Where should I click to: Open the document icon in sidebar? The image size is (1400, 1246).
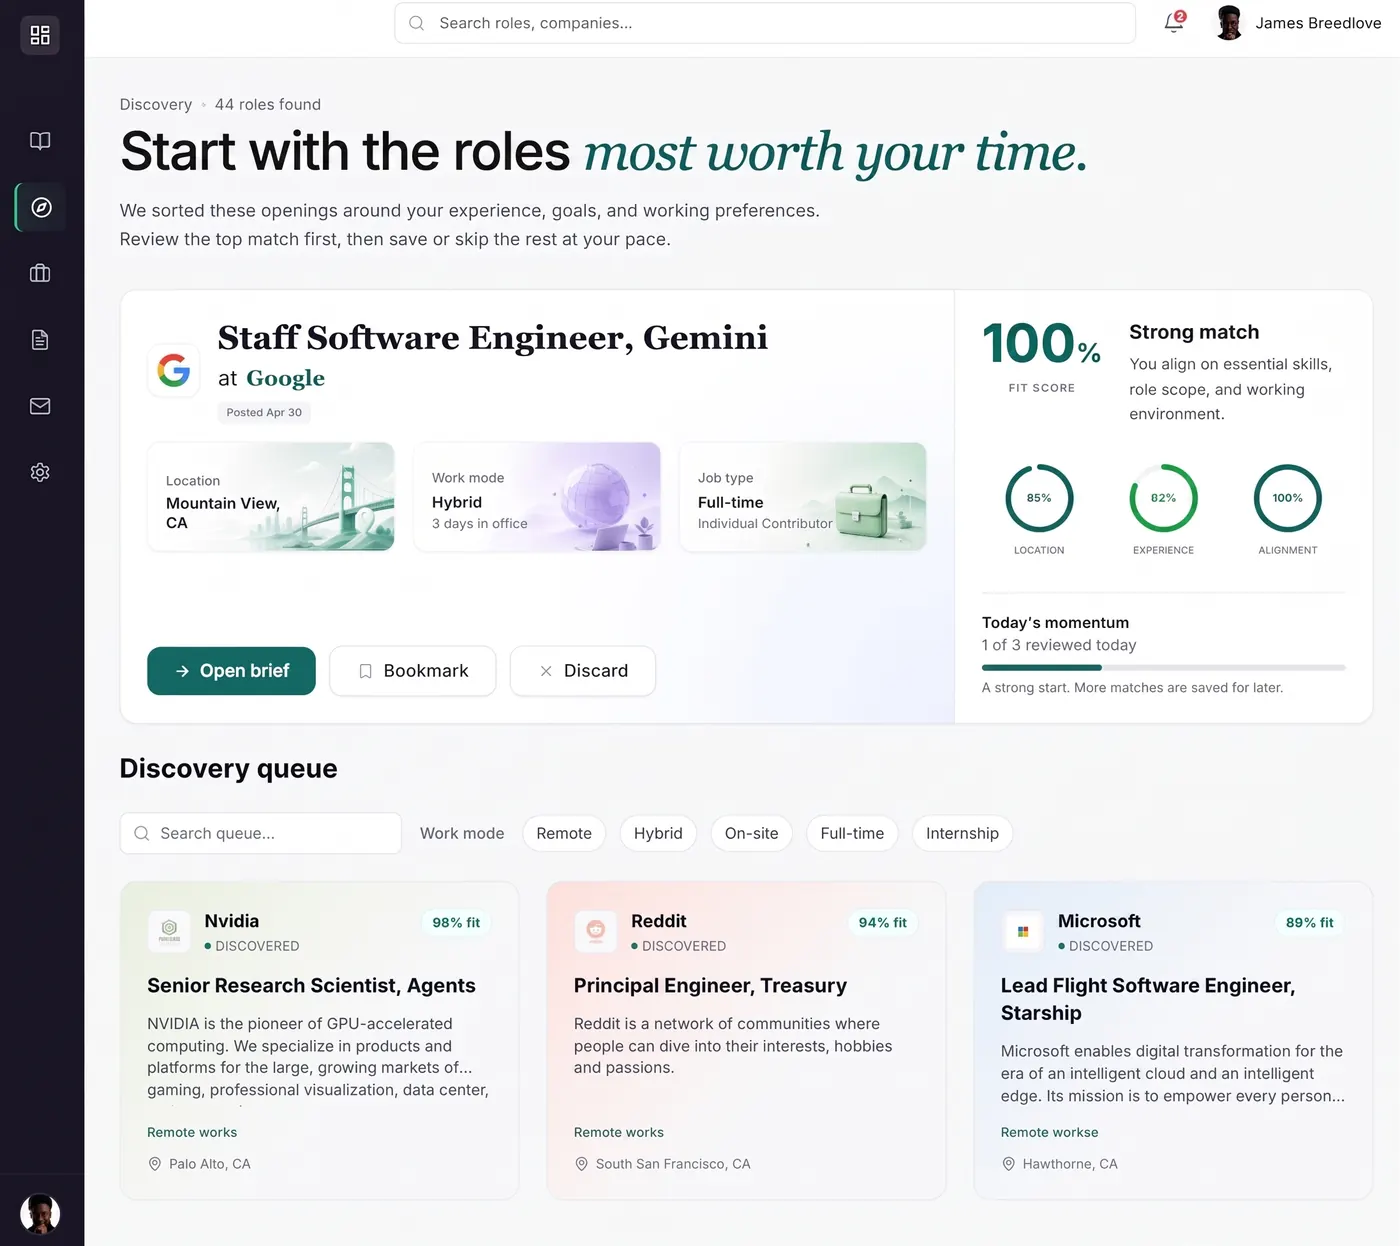point(40,340)
